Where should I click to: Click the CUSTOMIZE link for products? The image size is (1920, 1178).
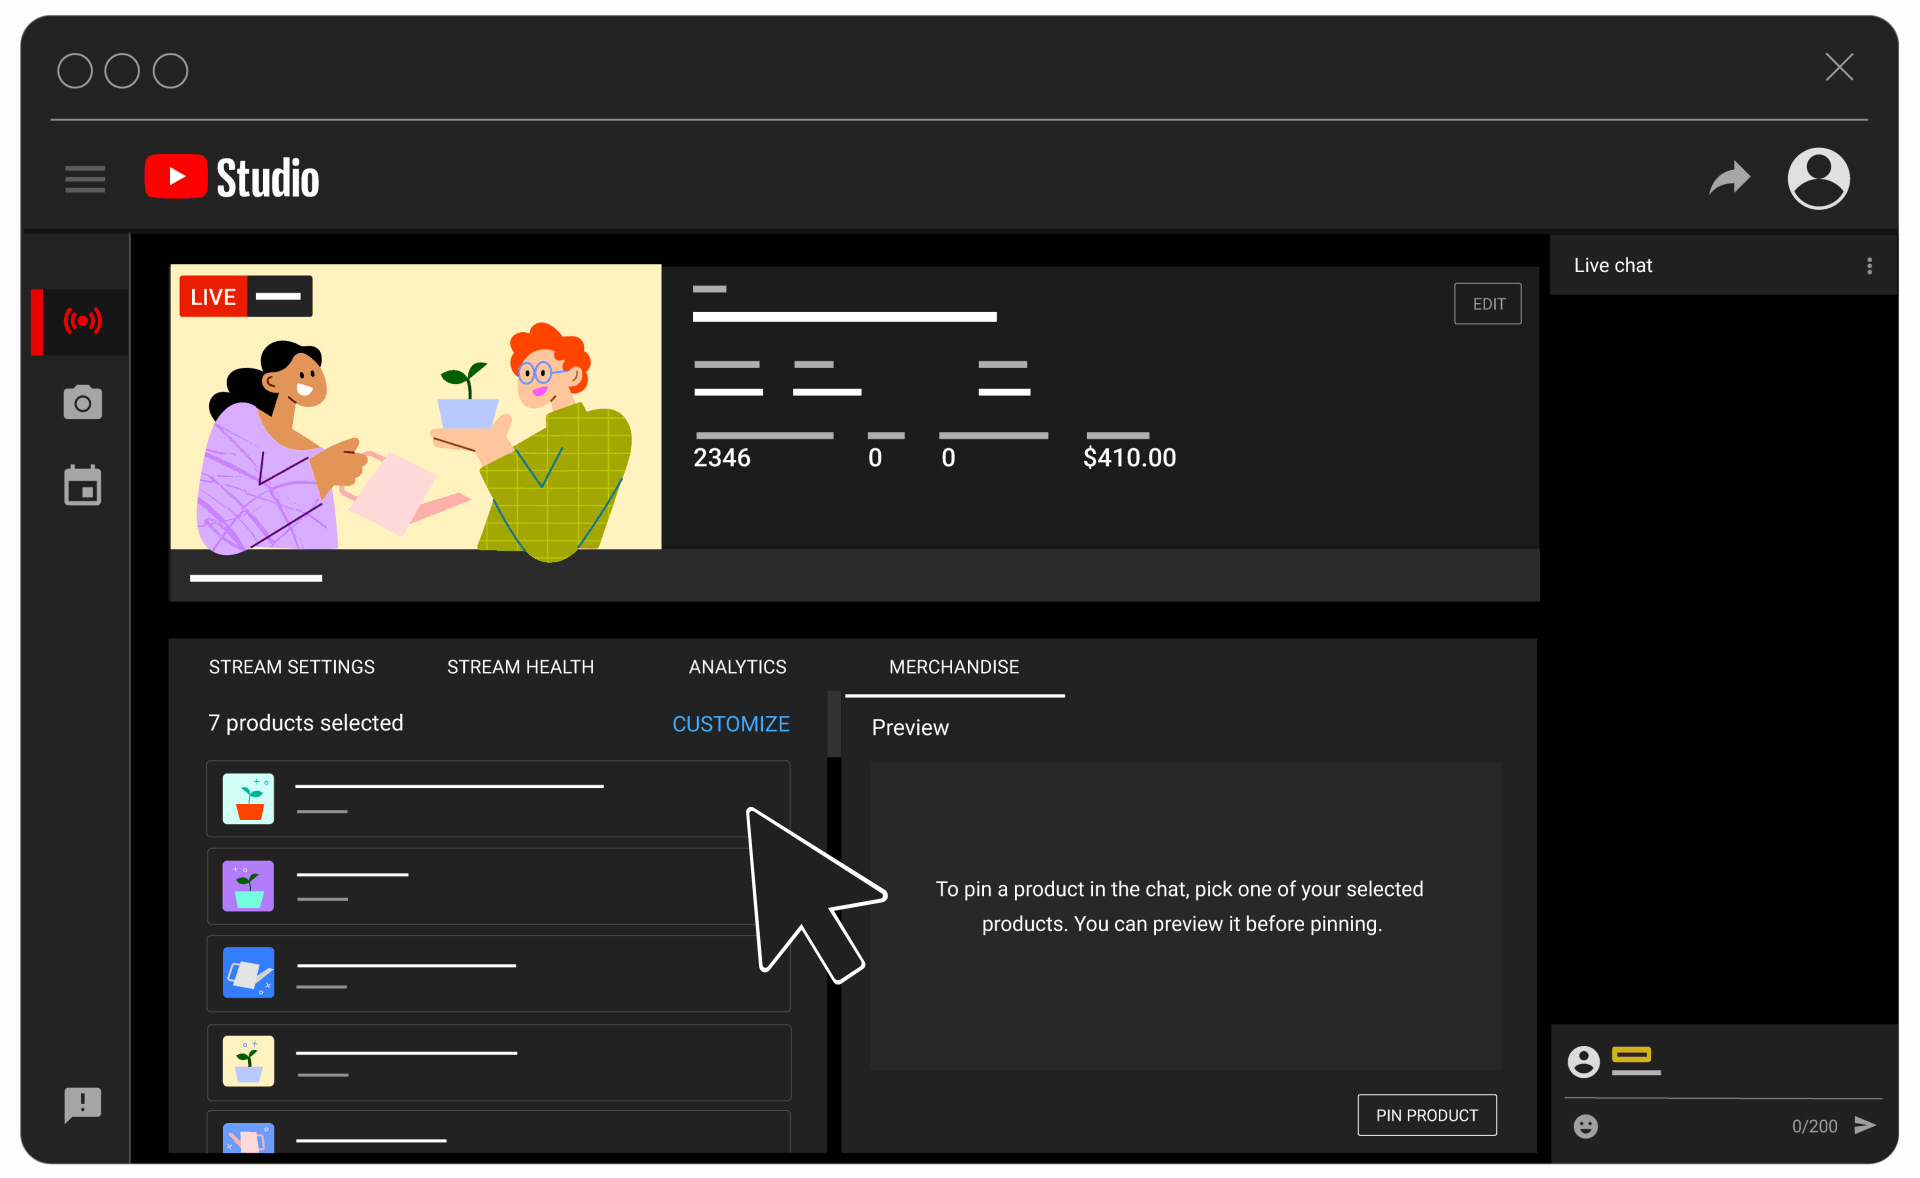[x=731, y=724]
